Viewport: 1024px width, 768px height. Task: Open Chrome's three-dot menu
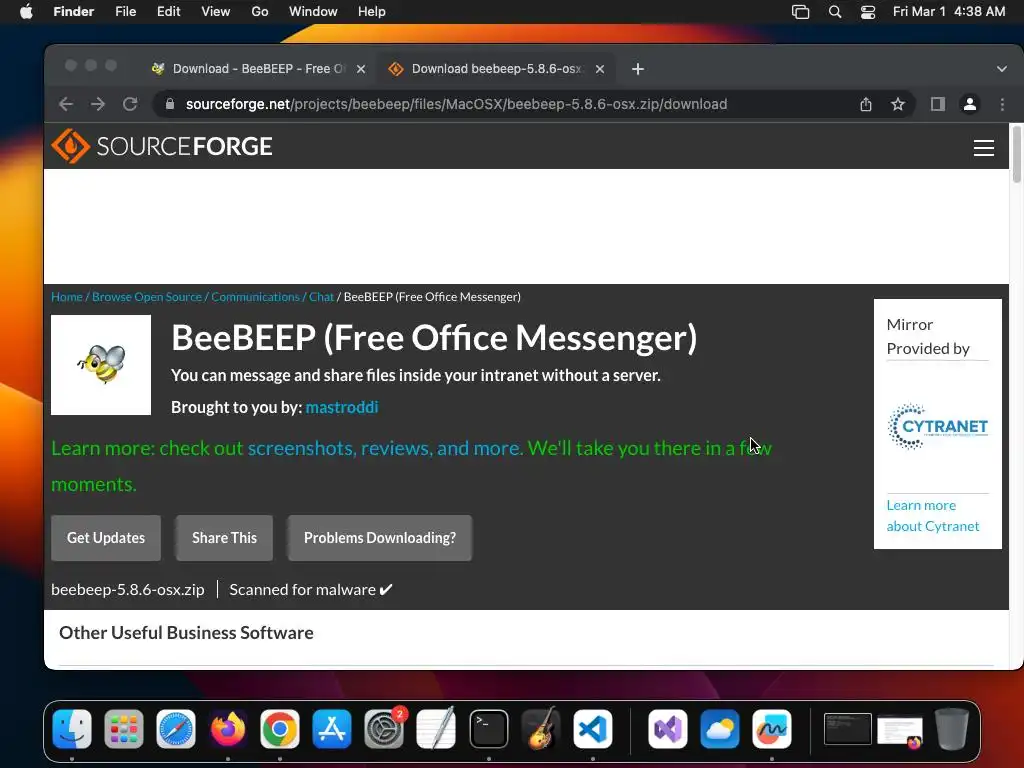[1002, 104]
